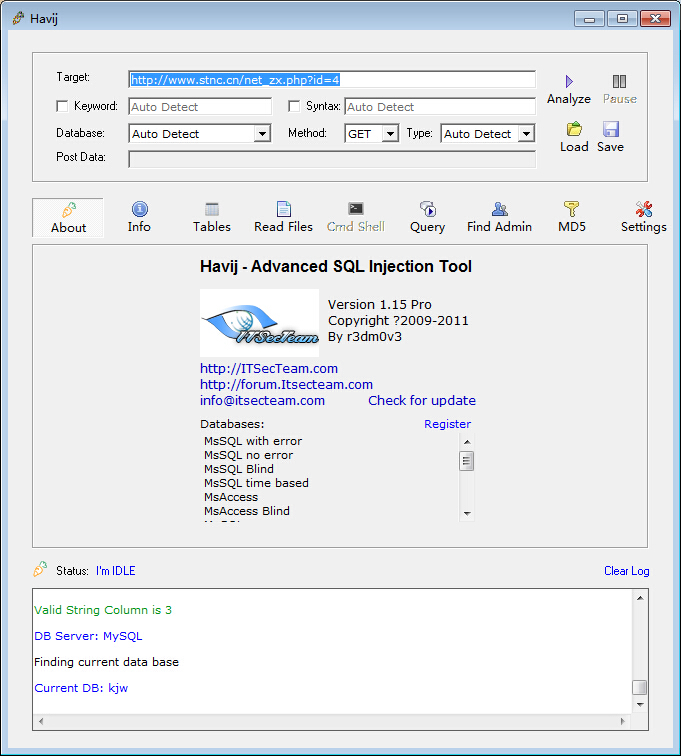Image resolution: width=681 pixels, height=756 pixels.
Task: Click the Analyze play icon
Action: [x=569, y=81]
